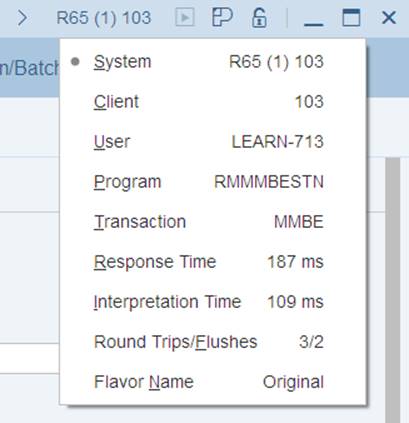Viewport: 409px width, 423px height.
Task: Maximize the SAP window
Action: tap(351, 17)
